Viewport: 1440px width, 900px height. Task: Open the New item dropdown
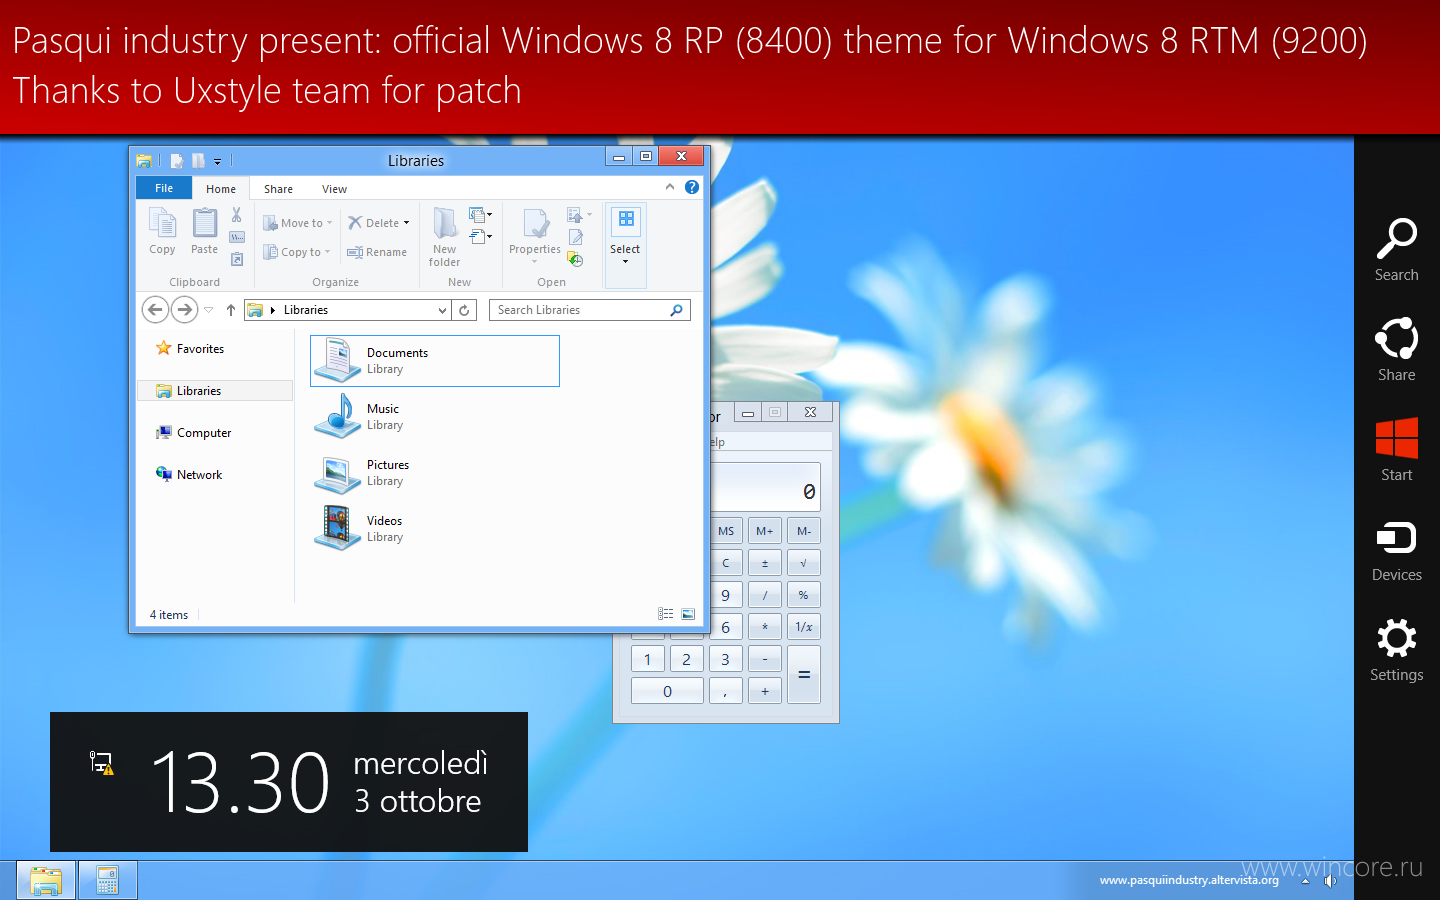[481, 215]
